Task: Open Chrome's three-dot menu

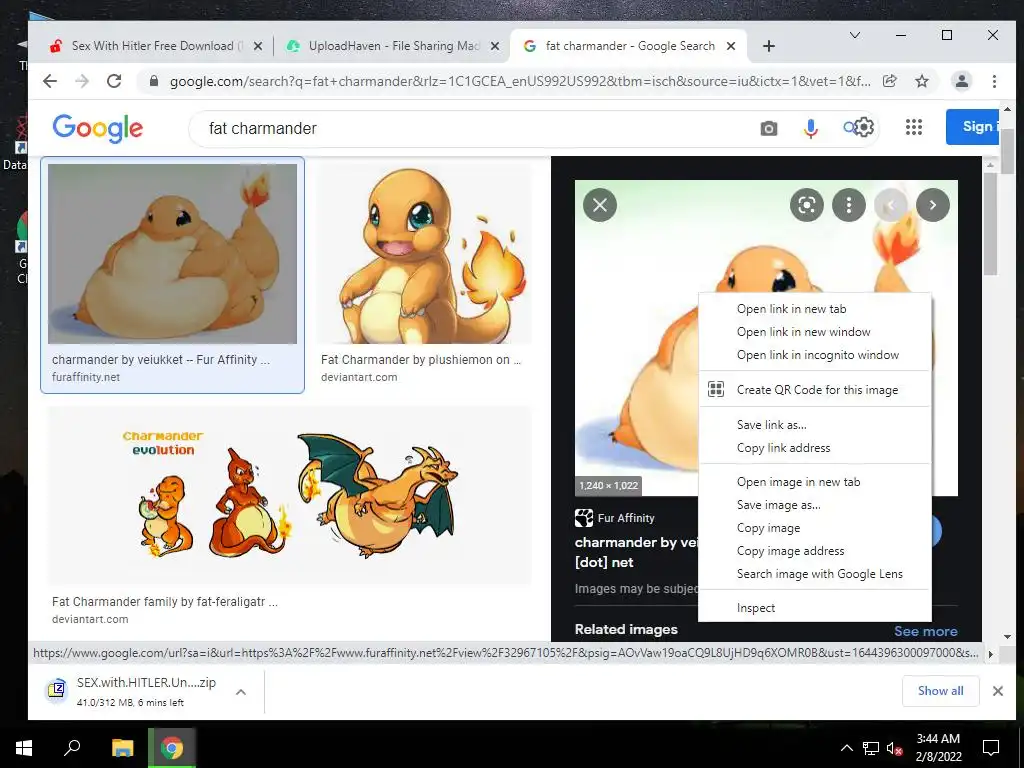Action: (994, 81)
